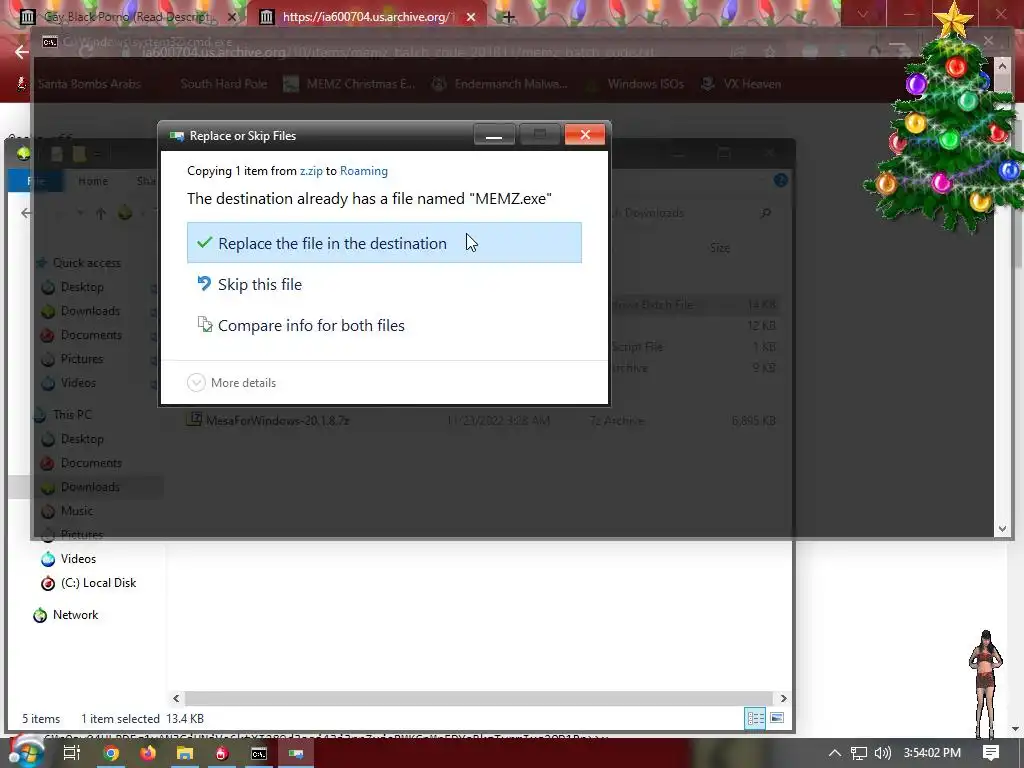Open the z.zip source link

coord(311,171)
